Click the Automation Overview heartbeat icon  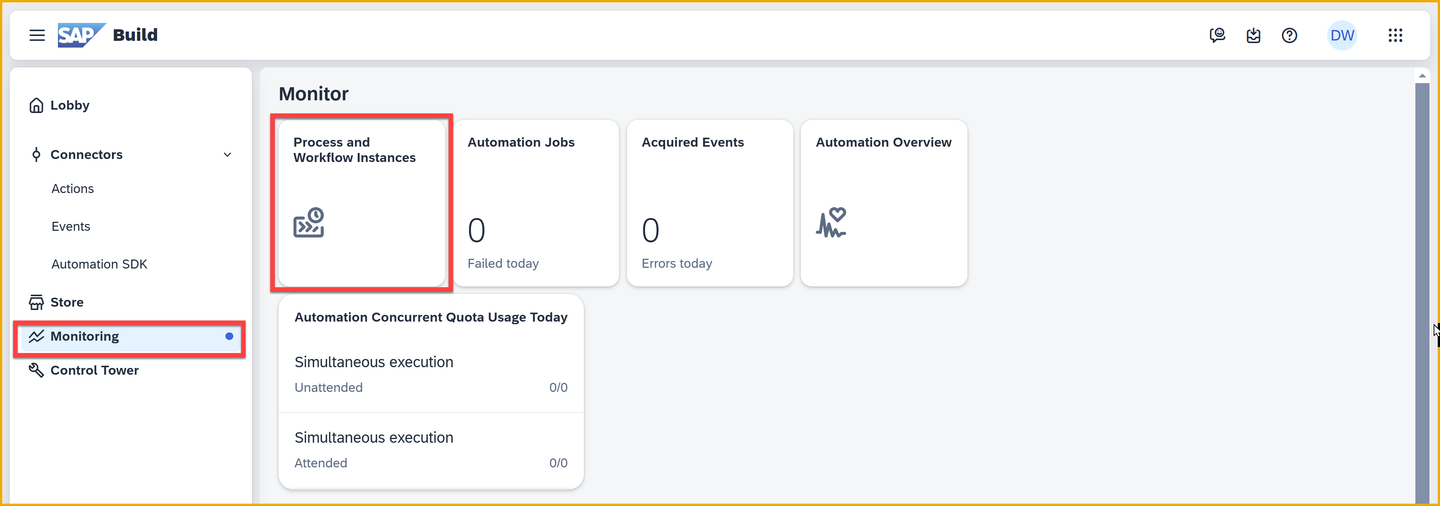(831, 222)
